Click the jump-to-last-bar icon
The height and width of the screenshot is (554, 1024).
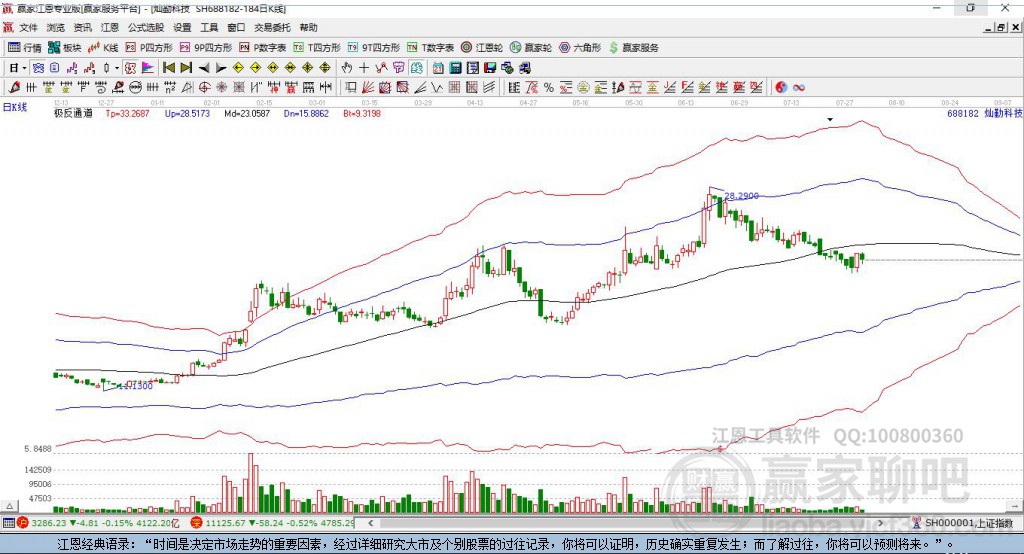[186, 68]
